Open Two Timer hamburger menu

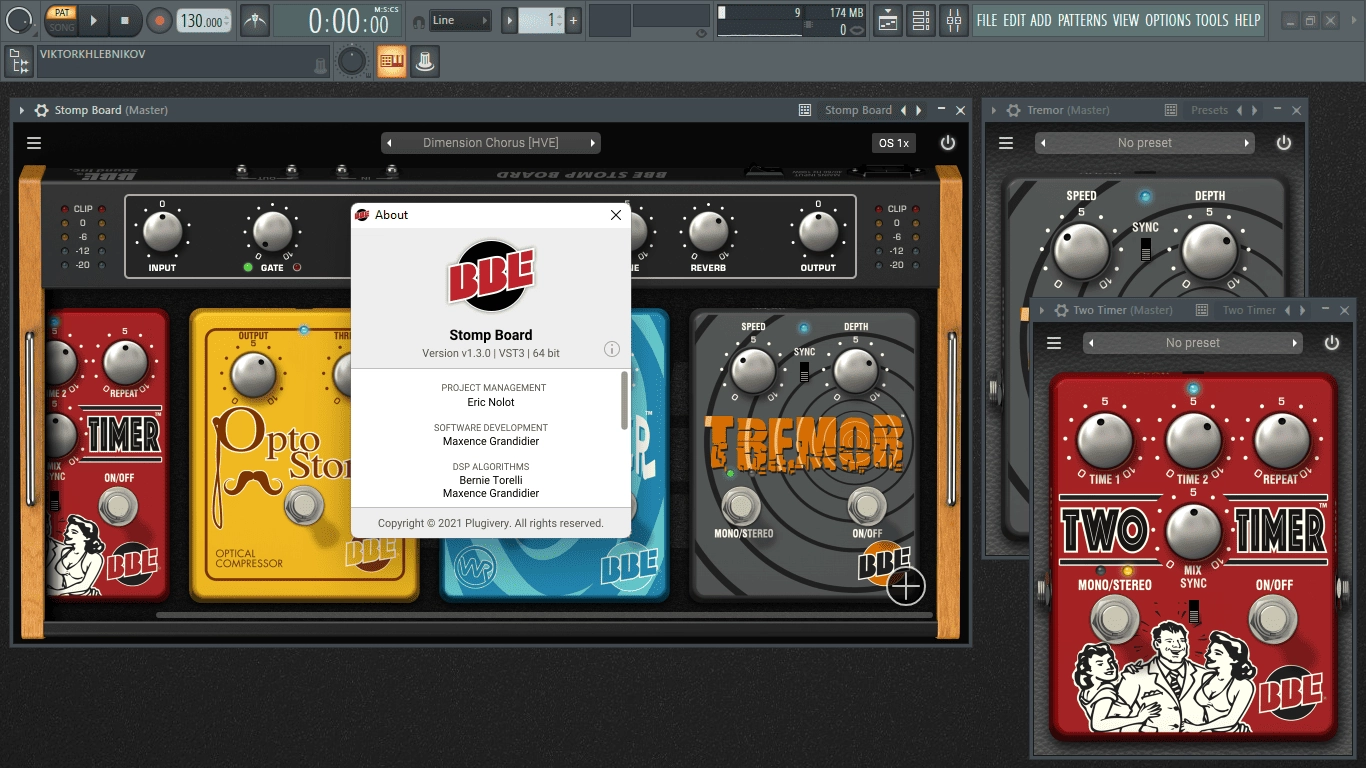click(1054, 343)
